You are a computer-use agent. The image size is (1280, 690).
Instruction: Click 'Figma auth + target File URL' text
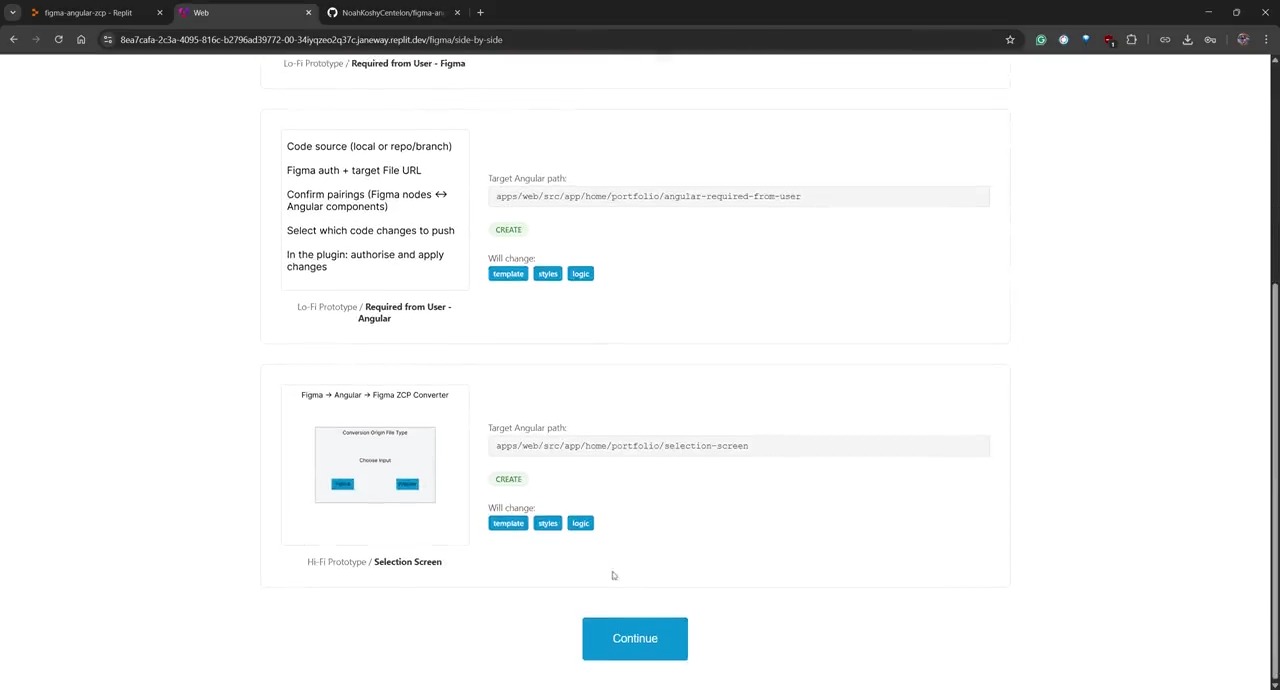click(x=354, y=170)
